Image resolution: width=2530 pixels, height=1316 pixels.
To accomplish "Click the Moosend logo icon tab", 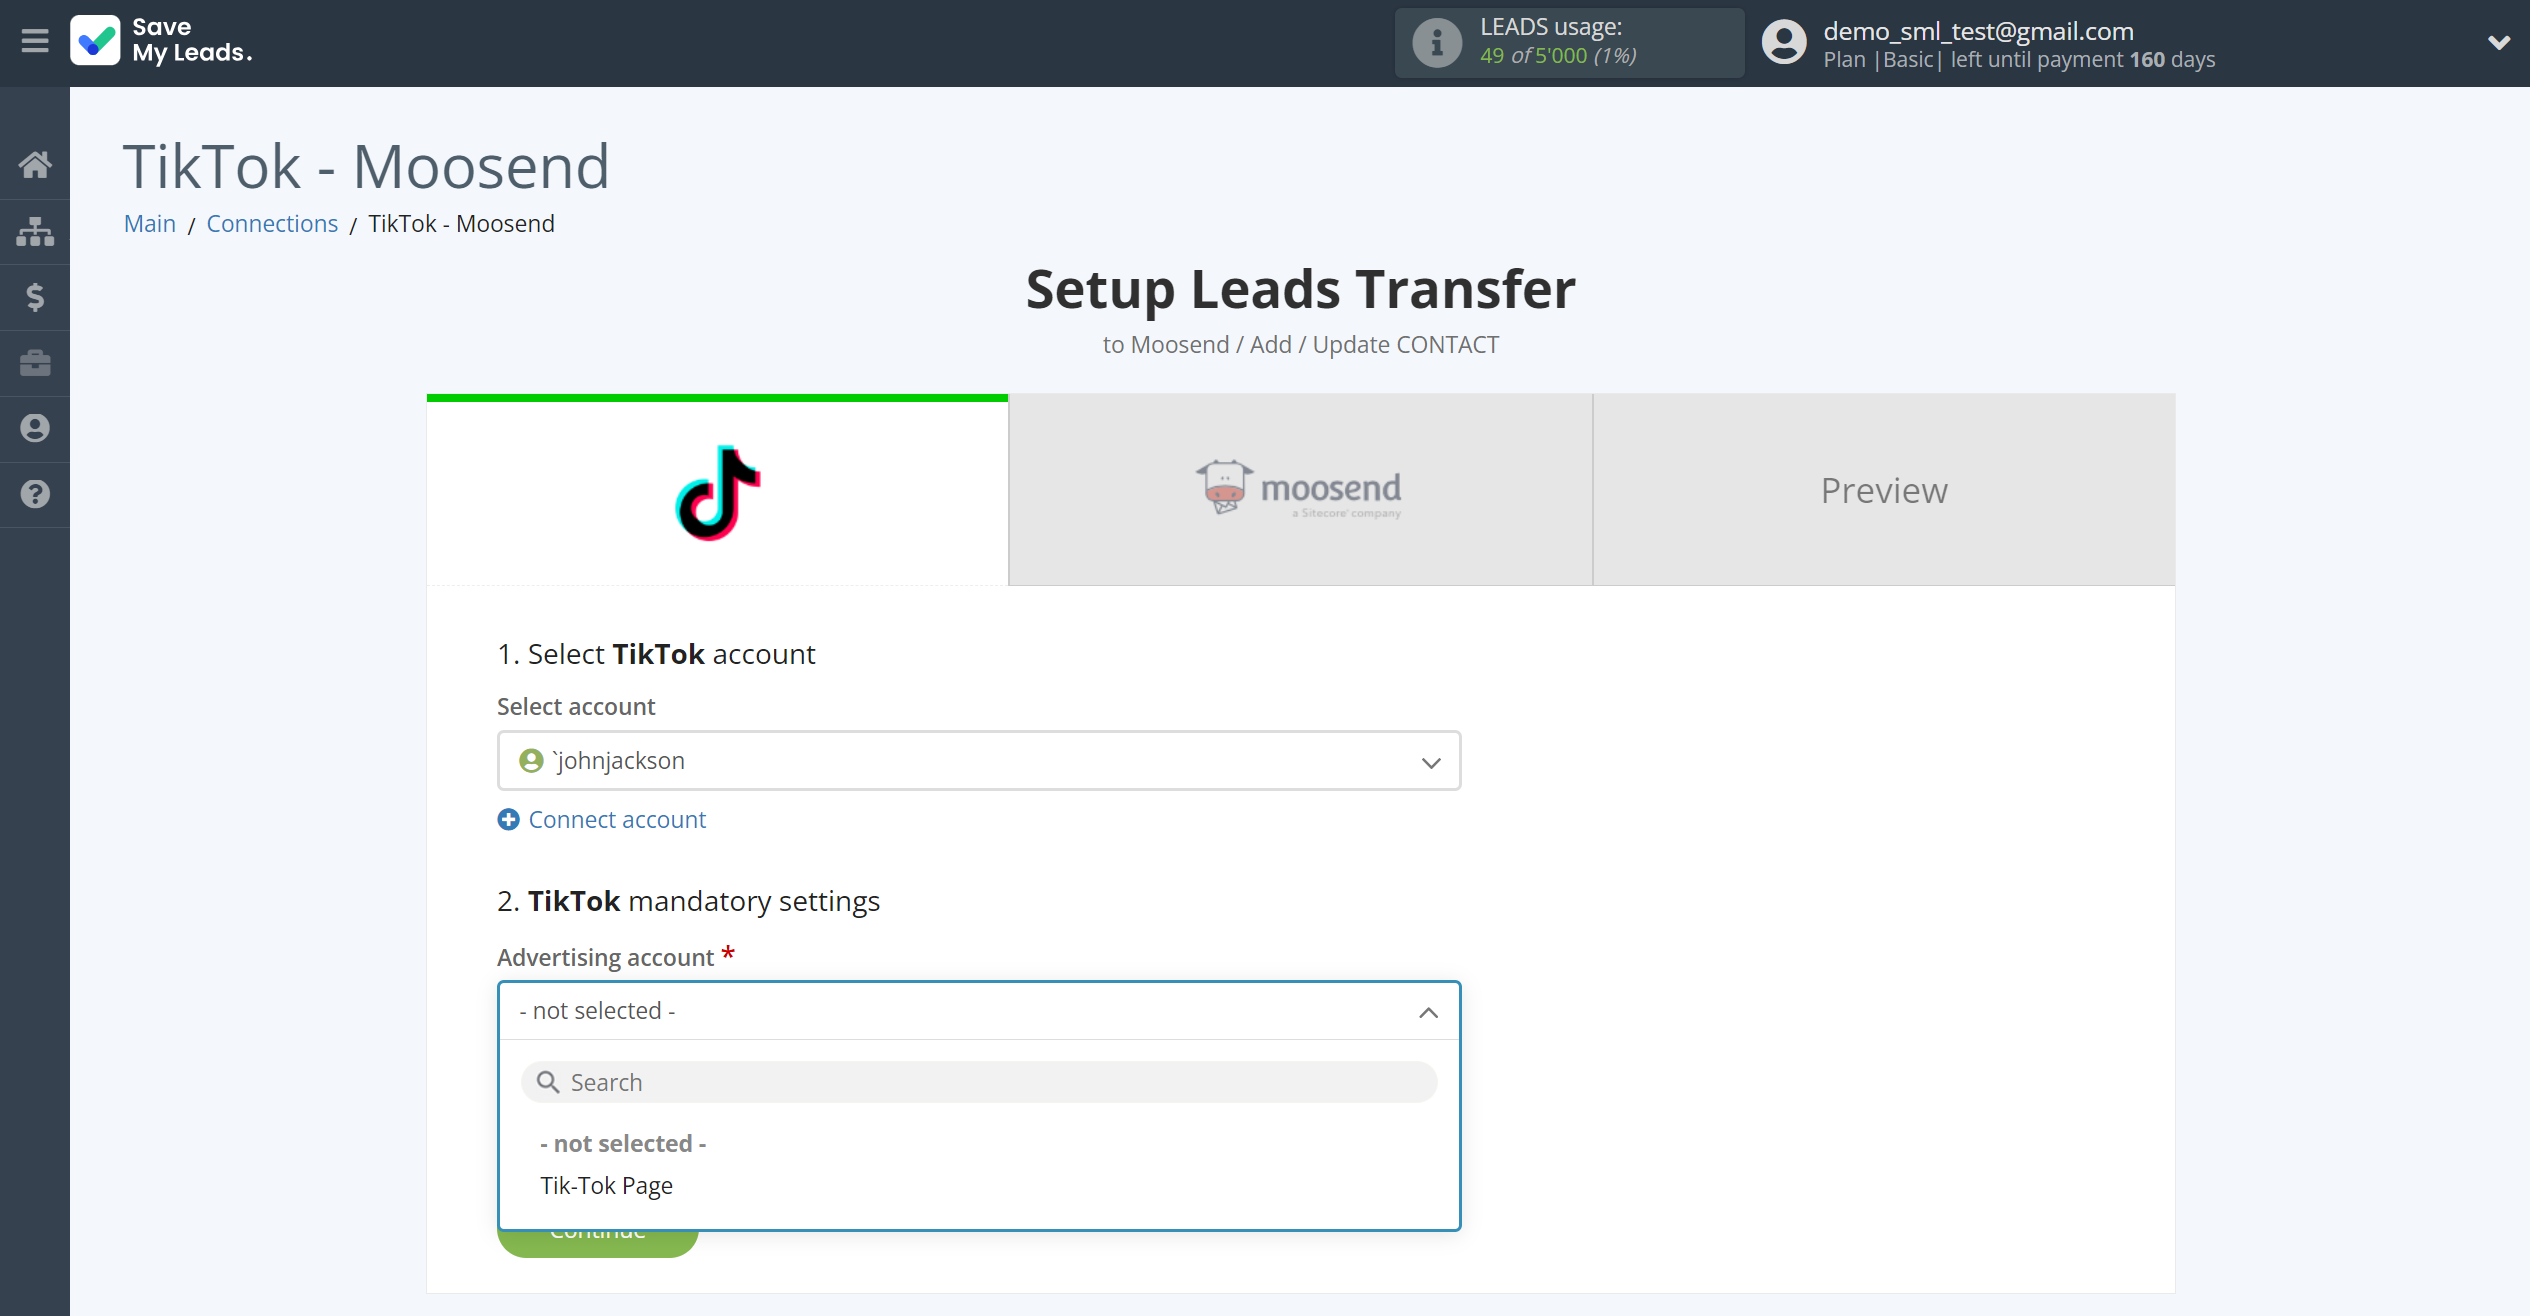I will [x=1302, y=491].
